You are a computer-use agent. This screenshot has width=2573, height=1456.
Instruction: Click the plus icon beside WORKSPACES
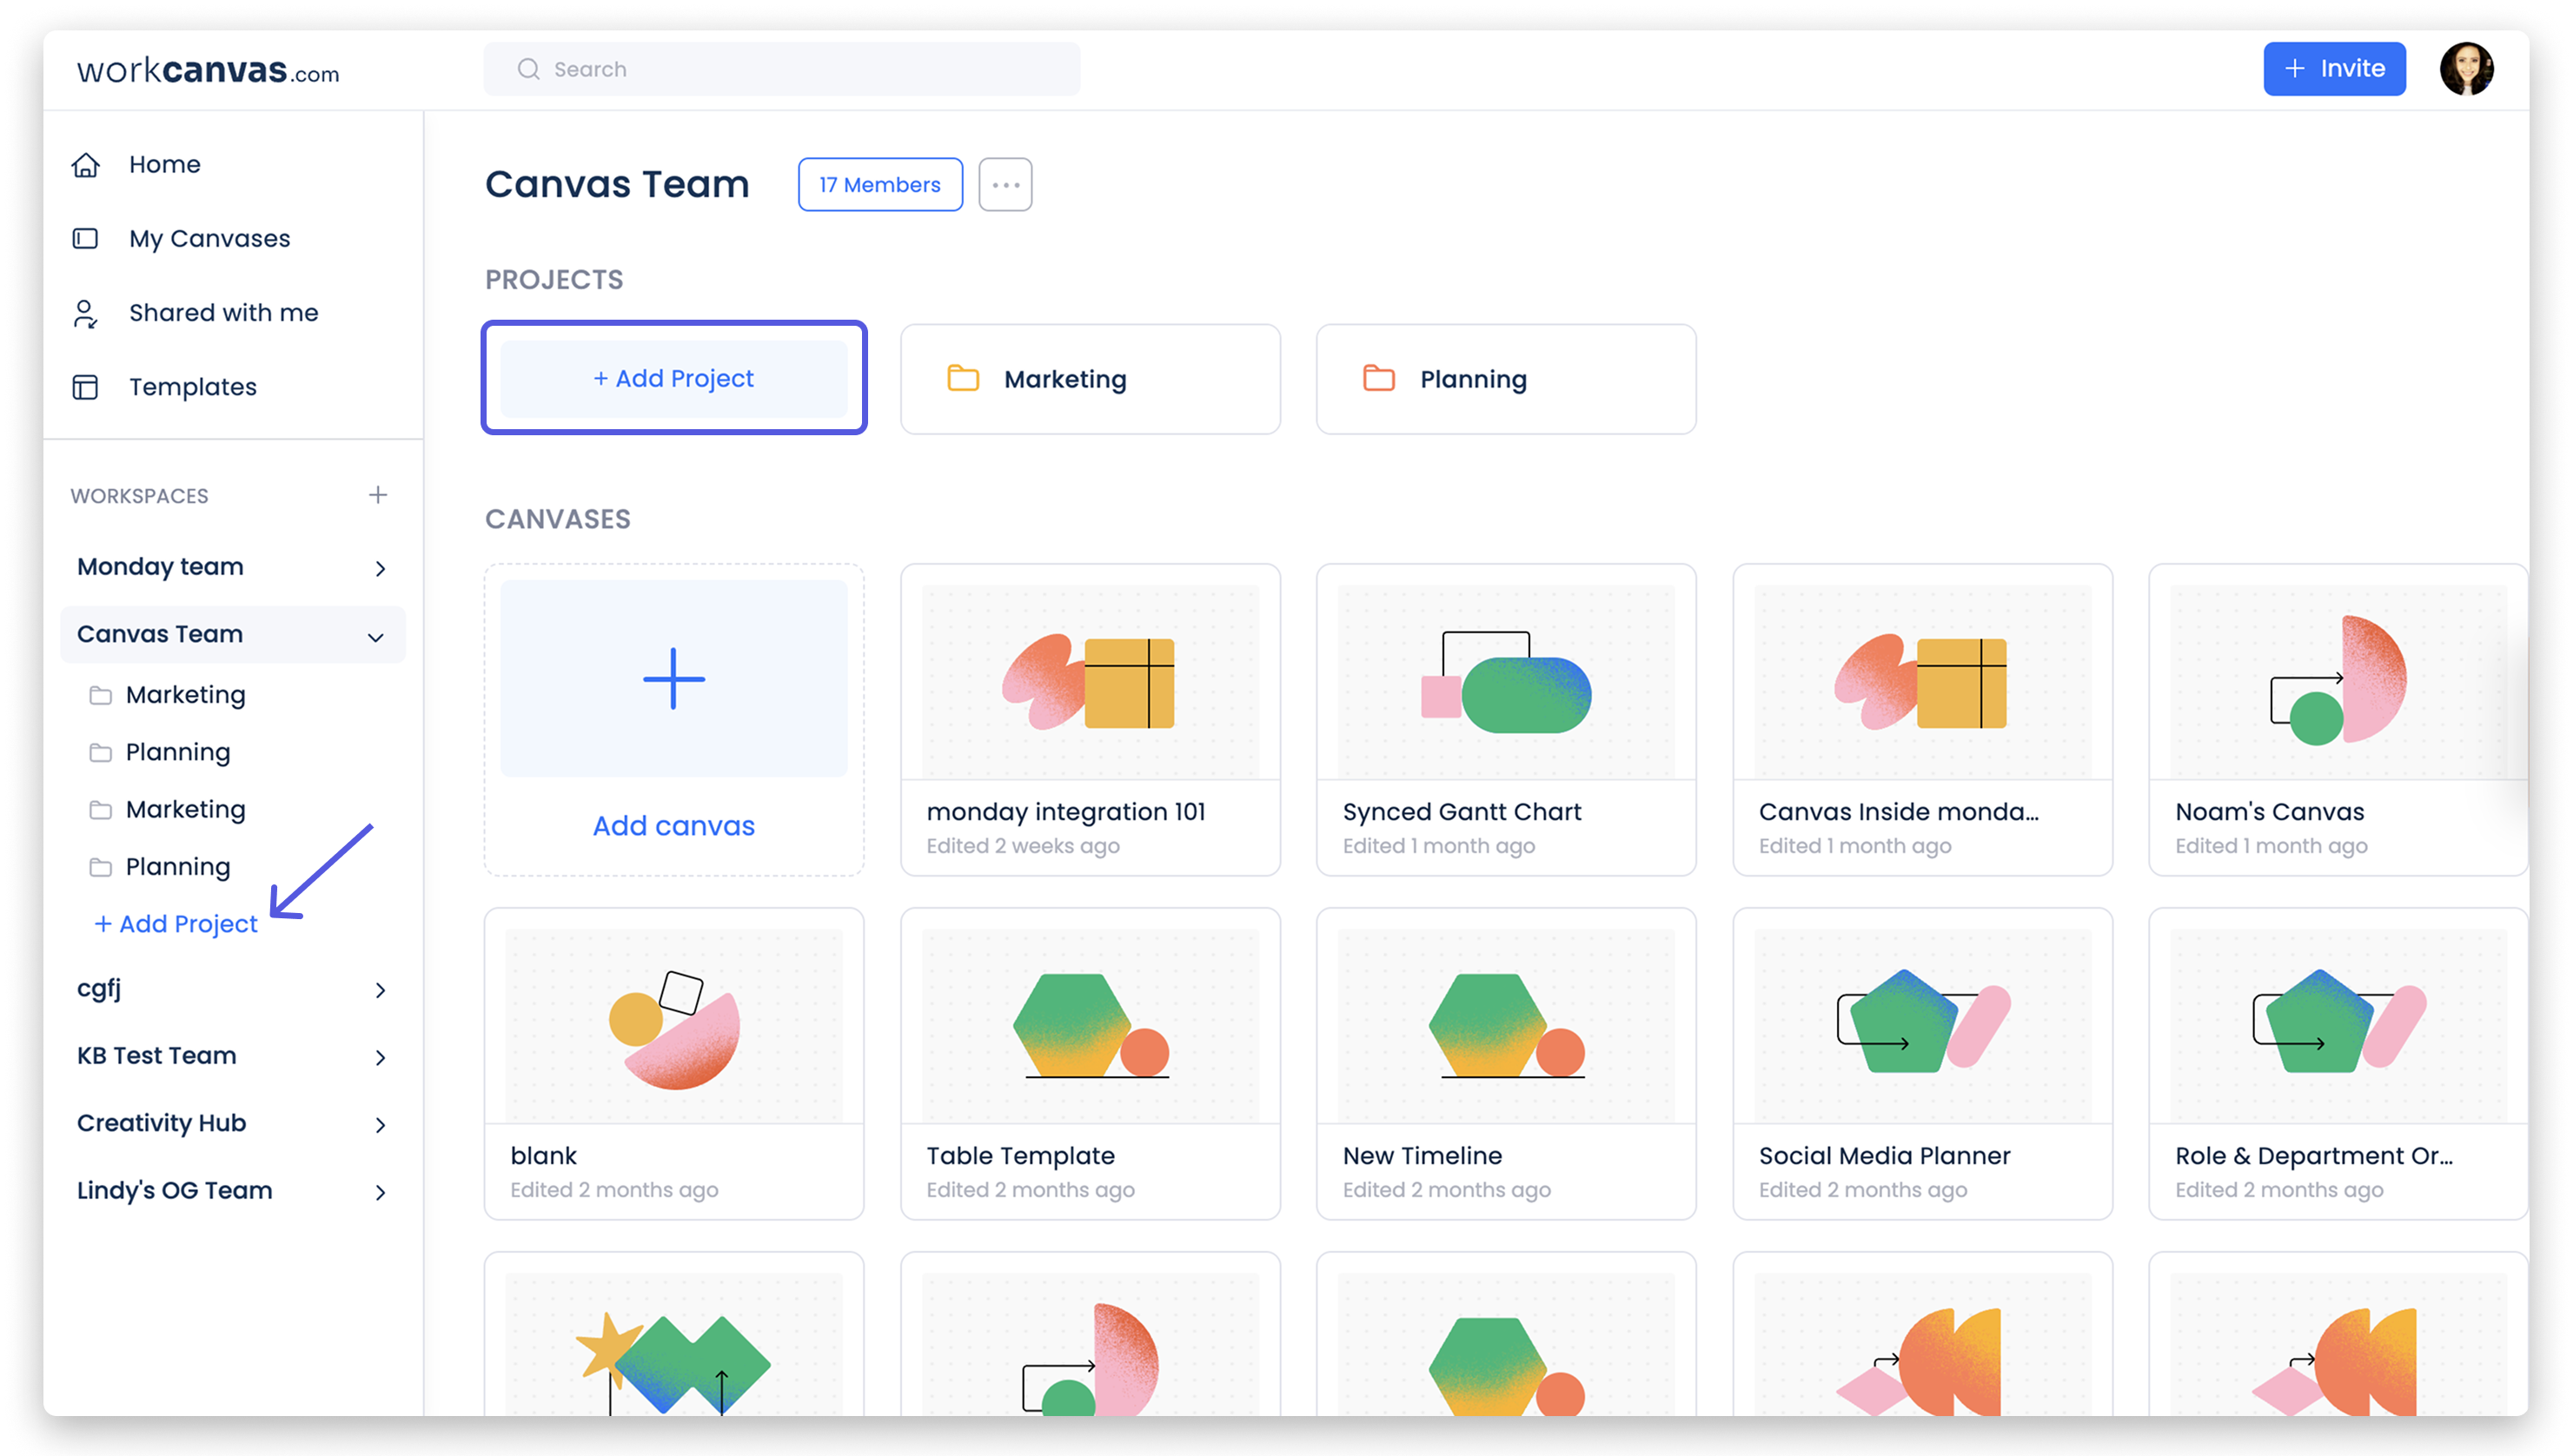coord(379,494)
